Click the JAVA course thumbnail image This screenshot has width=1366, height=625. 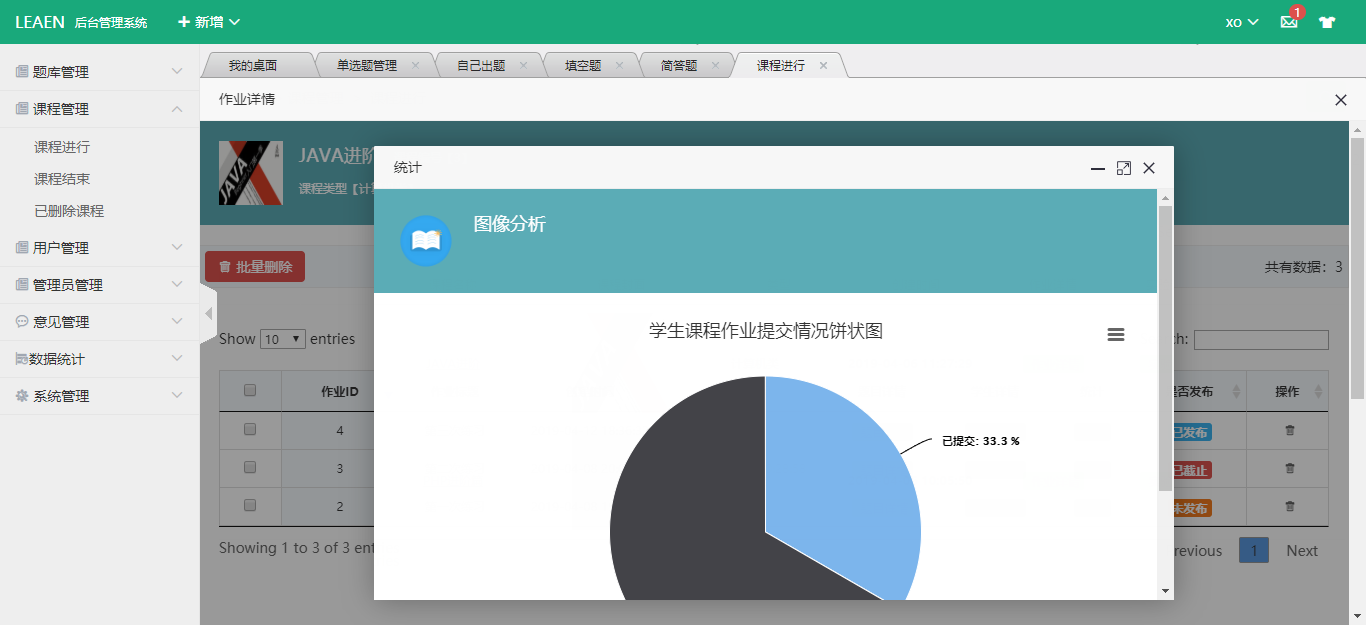(x=250, y=173)
